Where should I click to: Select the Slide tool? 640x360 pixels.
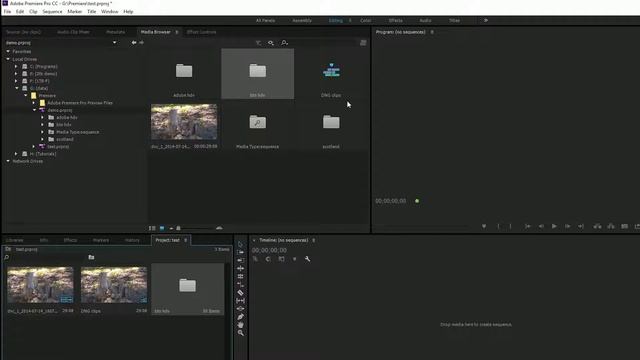point(240,309)
